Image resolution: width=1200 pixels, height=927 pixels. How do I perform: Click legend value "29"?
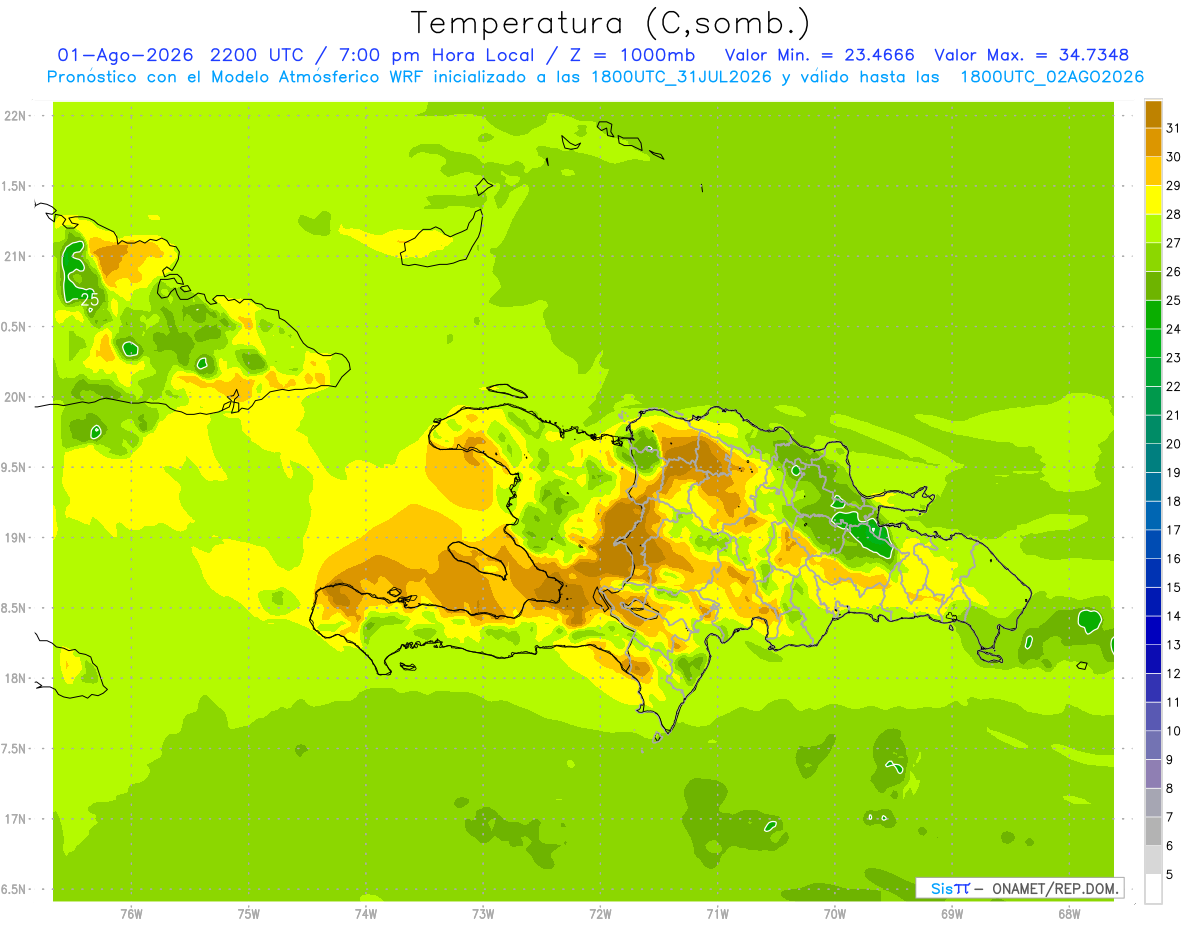1173,186
